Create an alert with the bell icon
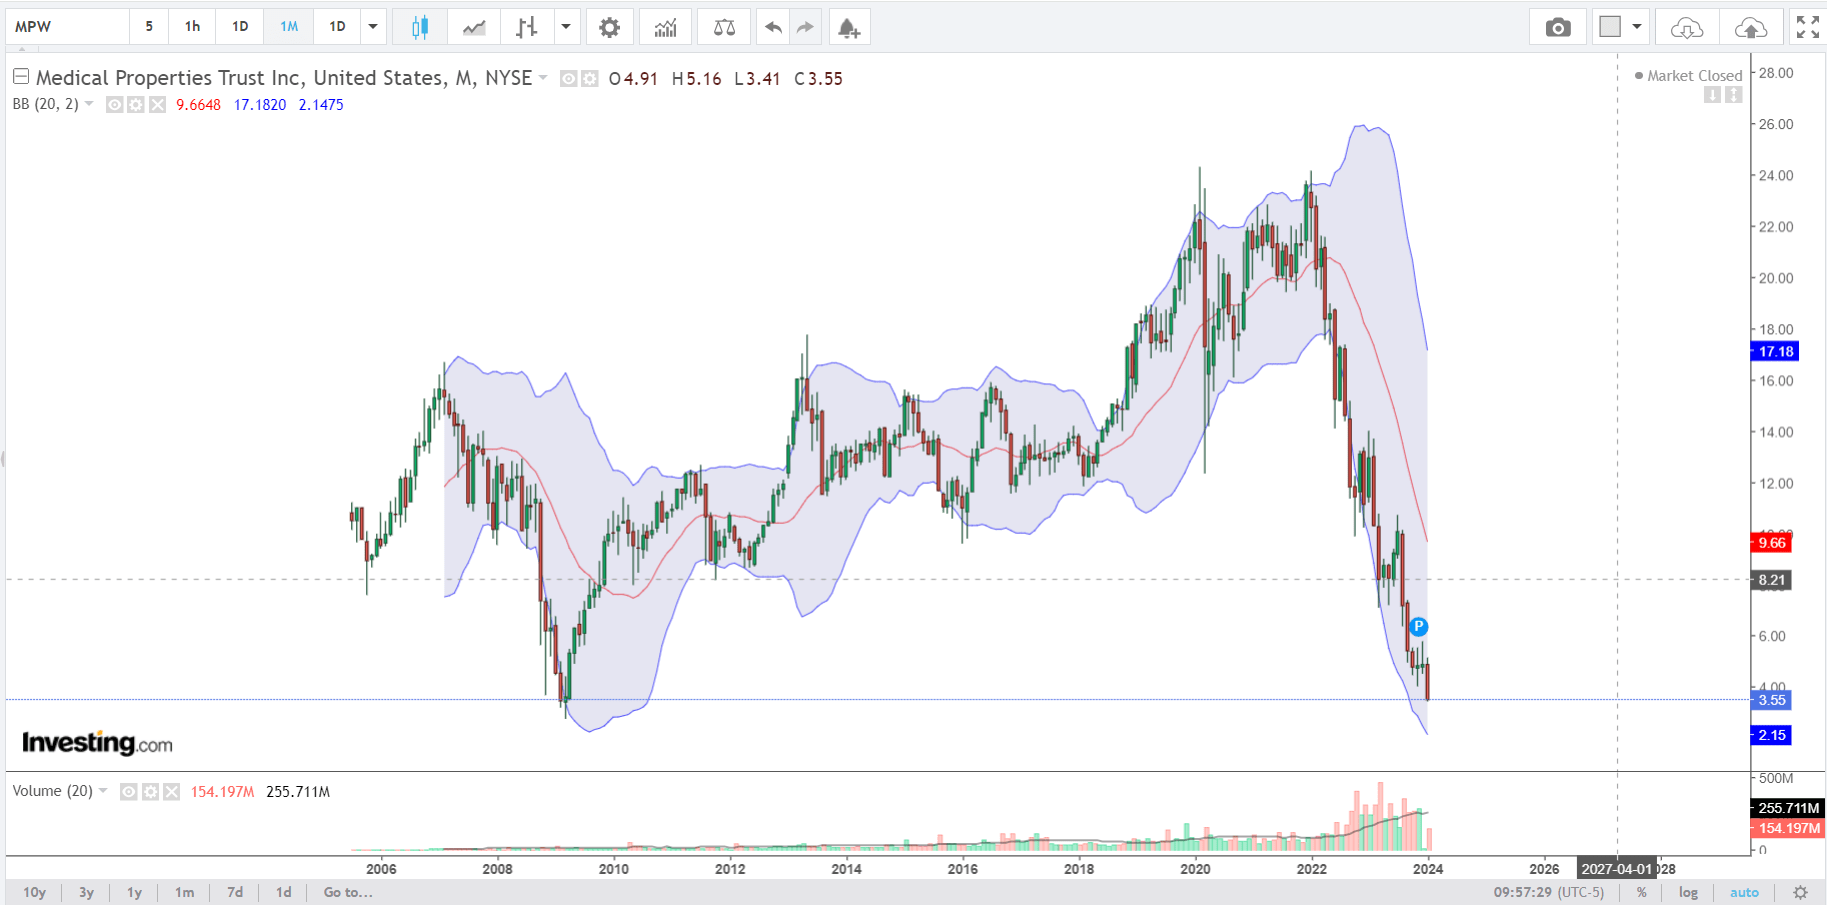Viewport: 1827px width, 905px height. [x=849, y=26]
